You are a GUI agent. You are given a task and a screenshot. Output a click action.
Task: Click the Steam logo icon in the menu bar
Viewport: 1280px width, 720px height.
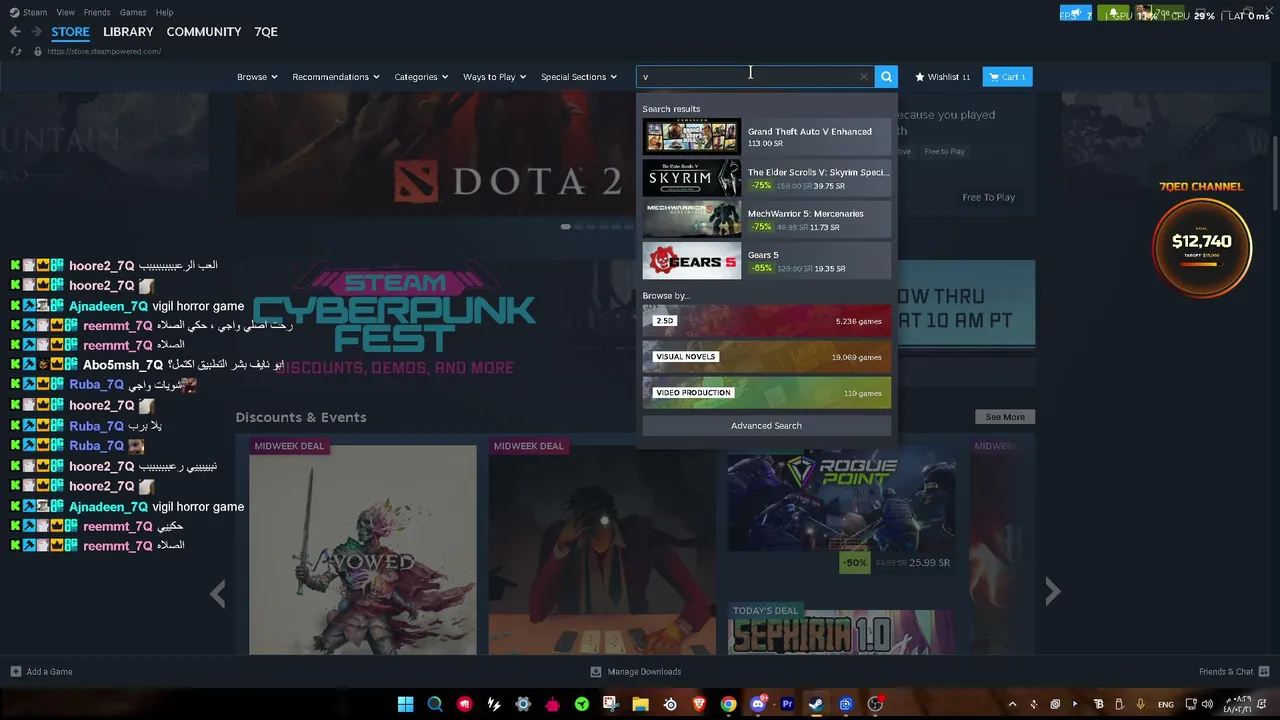14,12
